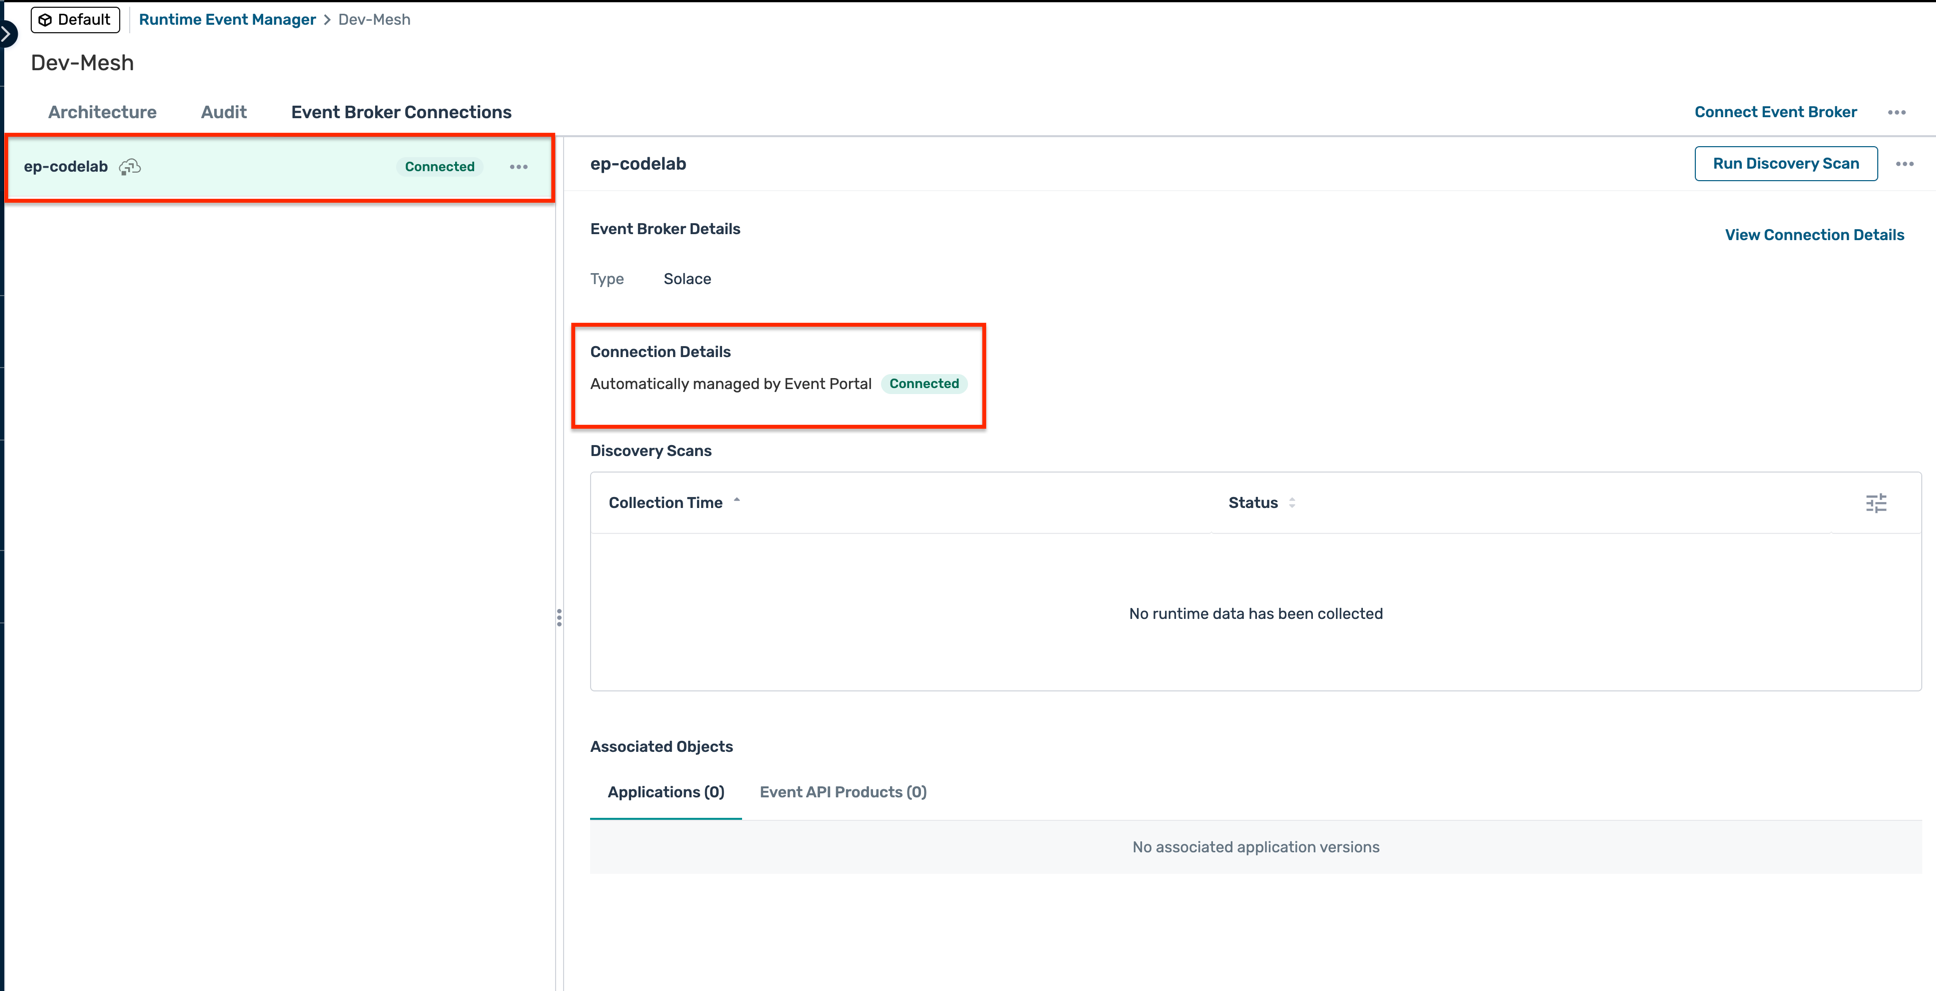Switch to the Architecture tab
Image resolution: width=1936 pixels, height=991 pixels.
tap(102, 112)
